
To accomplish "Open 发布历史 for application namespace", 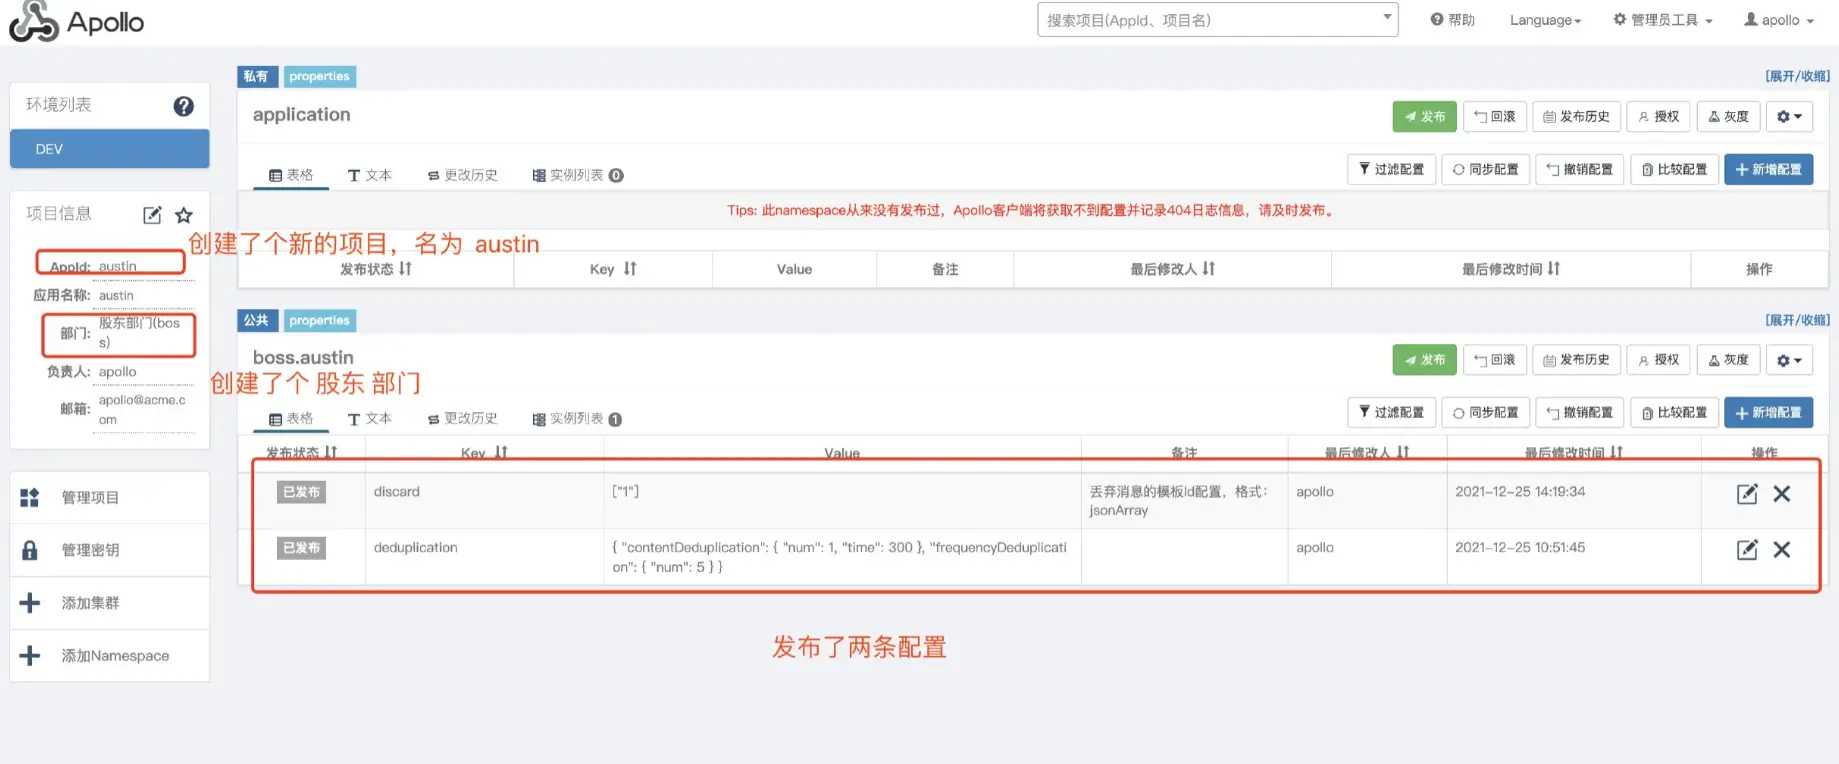I will pyautogui.click(x=1576, y=116).
